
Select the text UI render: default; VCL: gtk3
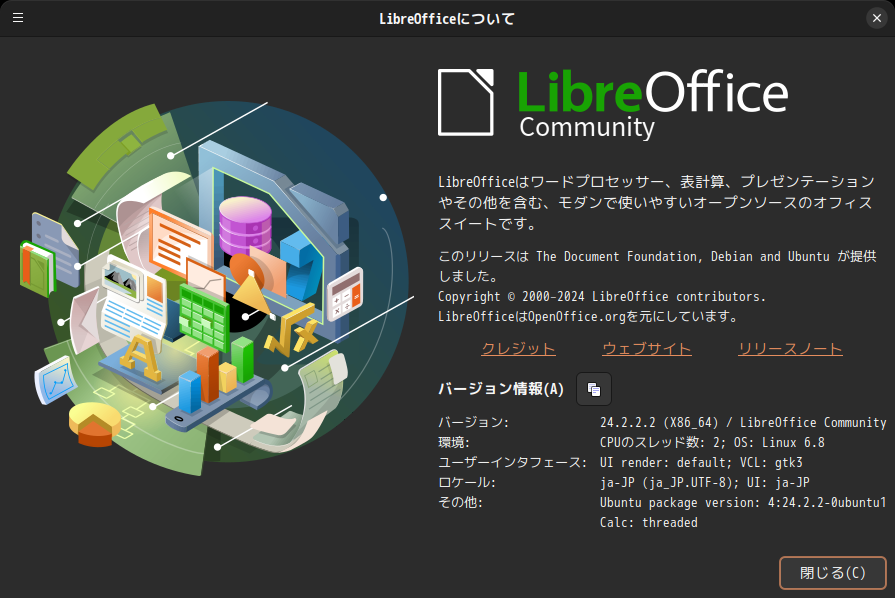[x=701, y=463]
